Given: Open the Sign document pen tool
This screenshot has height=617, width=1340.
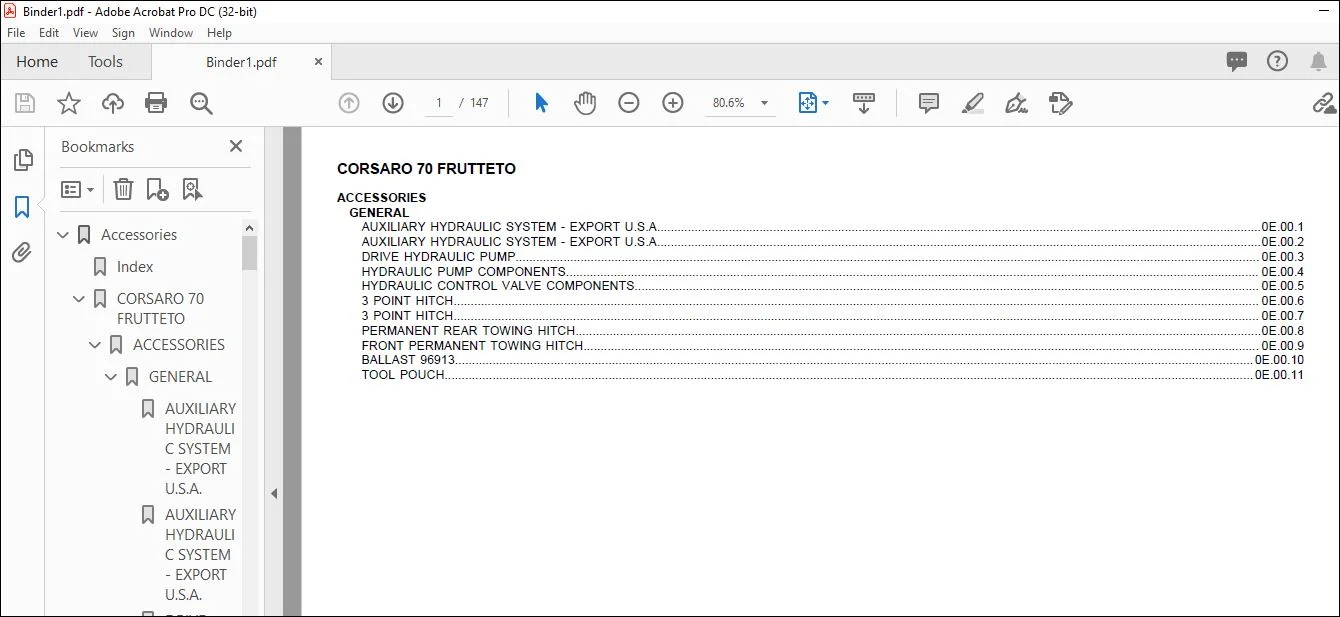Looking at the screenshot, I should pyautogui.click(x=1017, y=103).
